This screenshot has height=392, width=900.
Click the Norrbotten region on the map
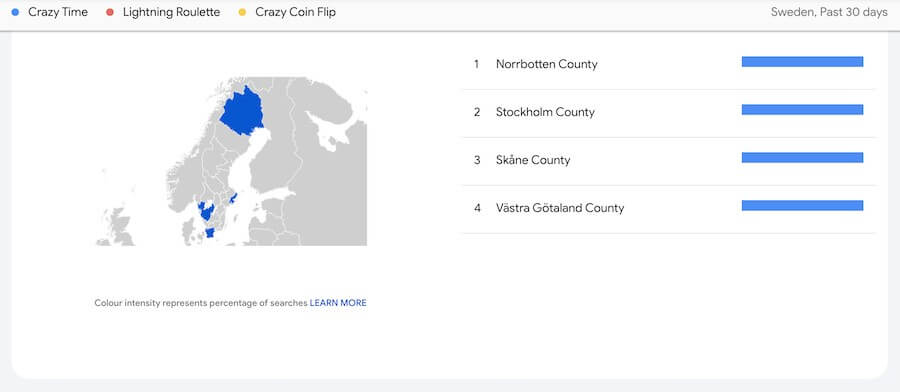coord(241,112)
